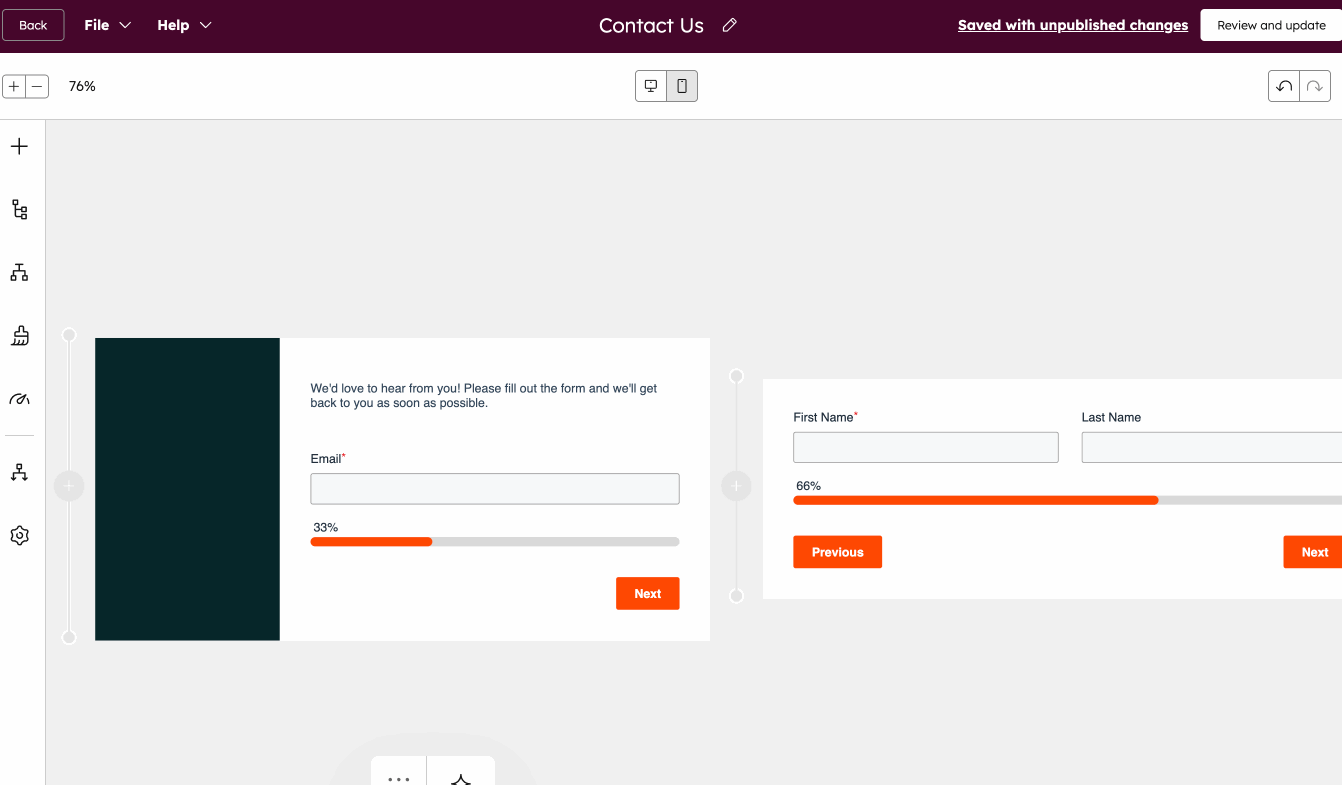Click the Previous button on second step
This screenshot has height=785, width=1342.
837,551
